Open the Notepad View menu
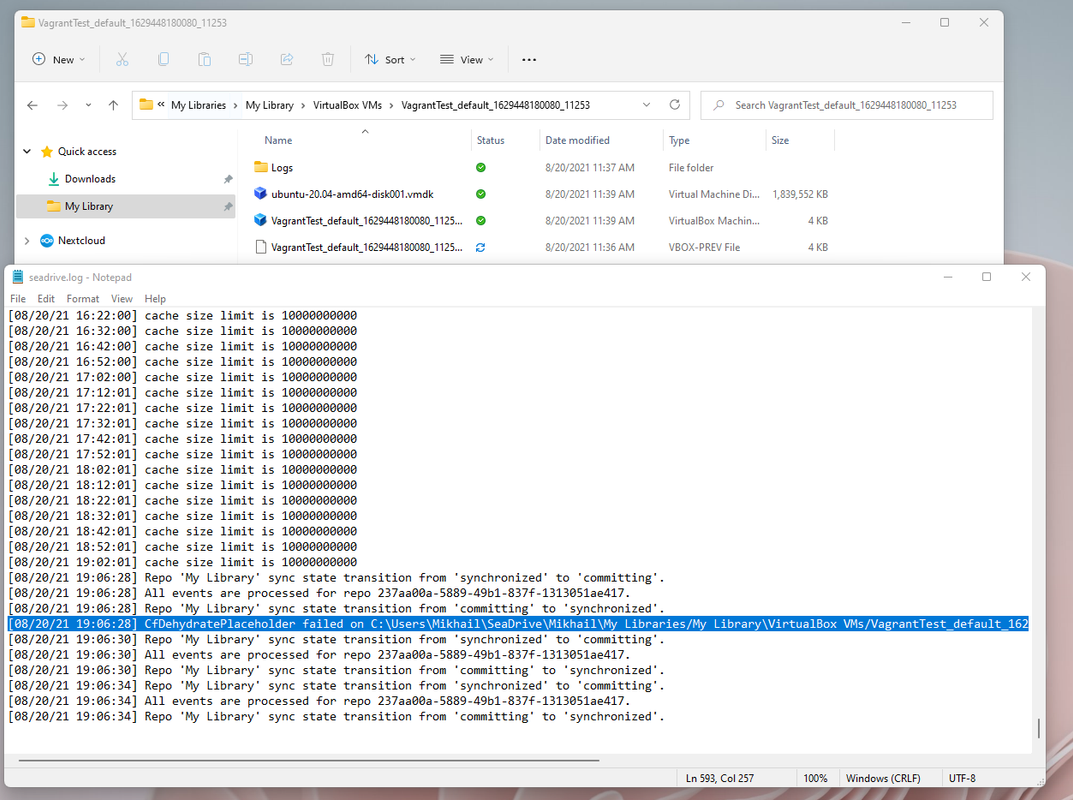1073x800 pixels. (122, 298)
